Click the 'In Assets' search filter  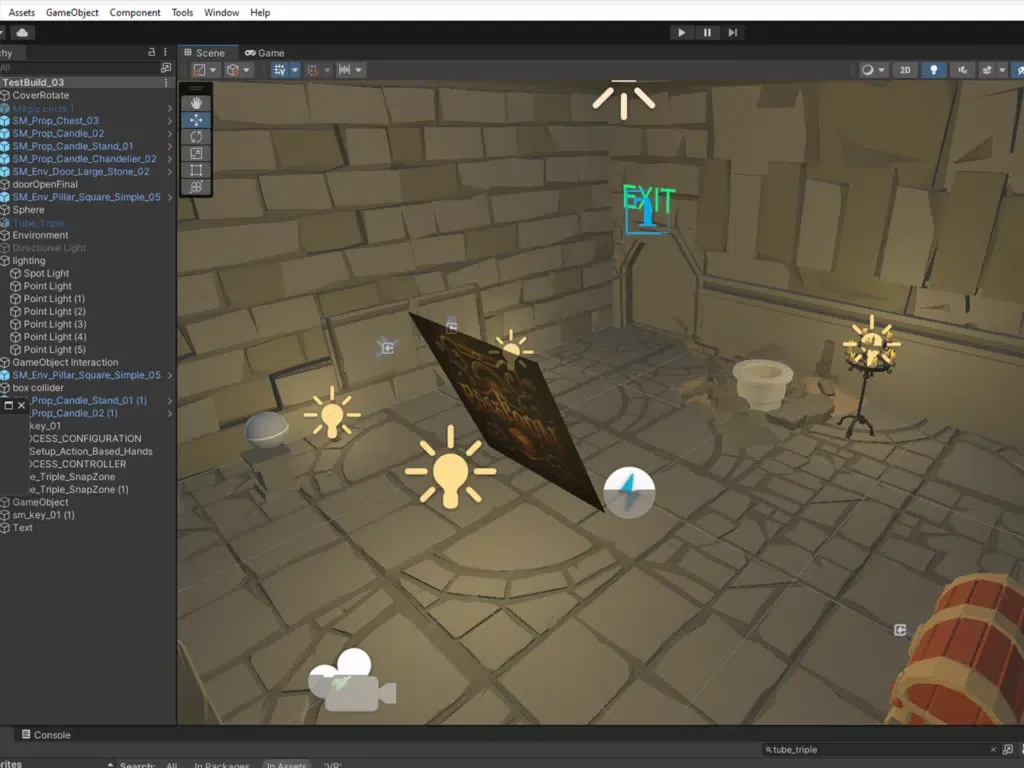pyautogui.click(x=285, y=766)
